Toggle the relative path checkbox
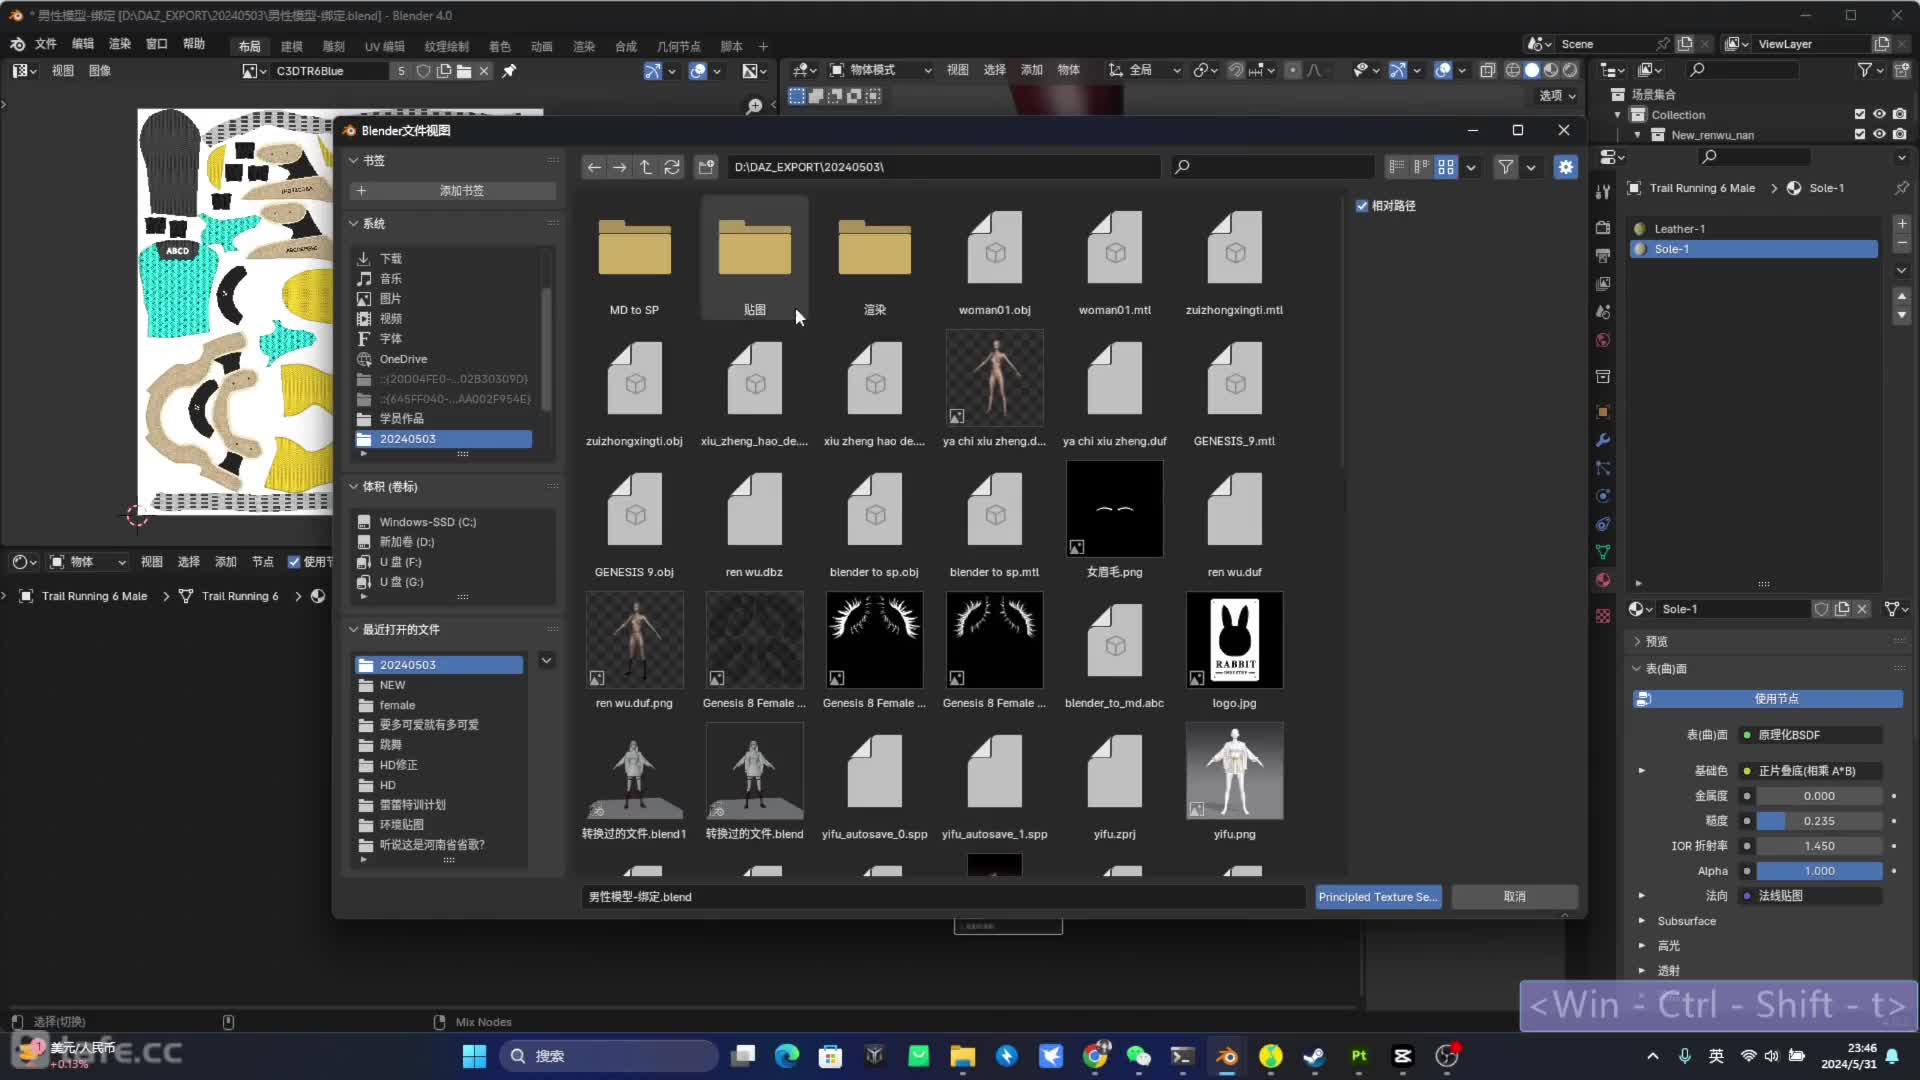The image size is (1920, 1080). point(1361,206)
